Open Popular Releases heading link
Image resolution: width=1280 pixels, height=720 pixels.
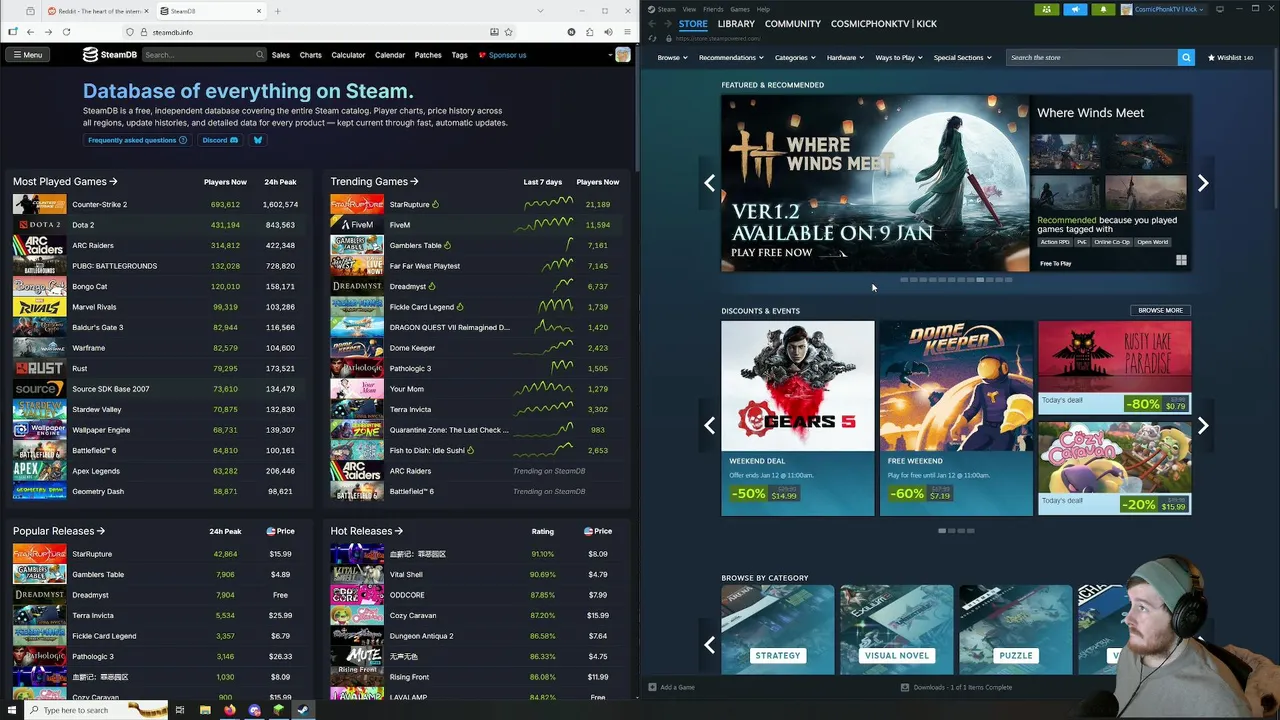[x=59, y=531]
